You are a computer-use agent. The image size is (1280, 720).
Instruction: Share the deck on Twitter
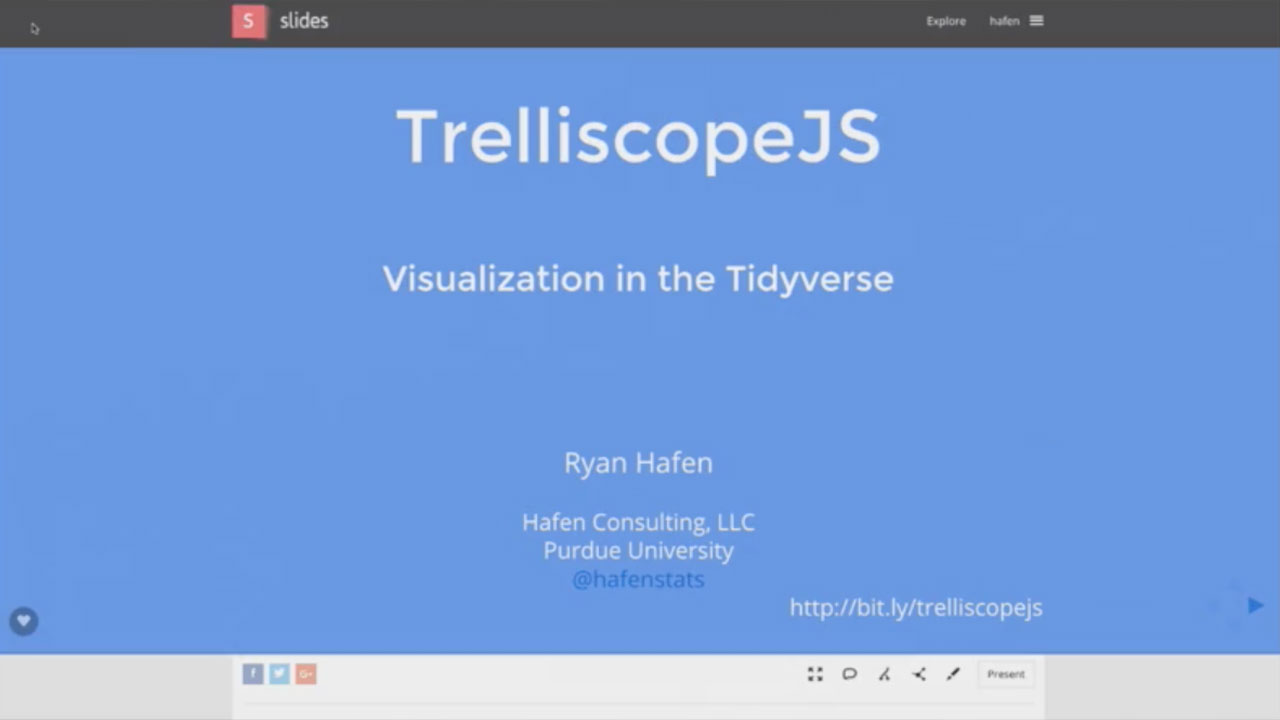[279, 674]
